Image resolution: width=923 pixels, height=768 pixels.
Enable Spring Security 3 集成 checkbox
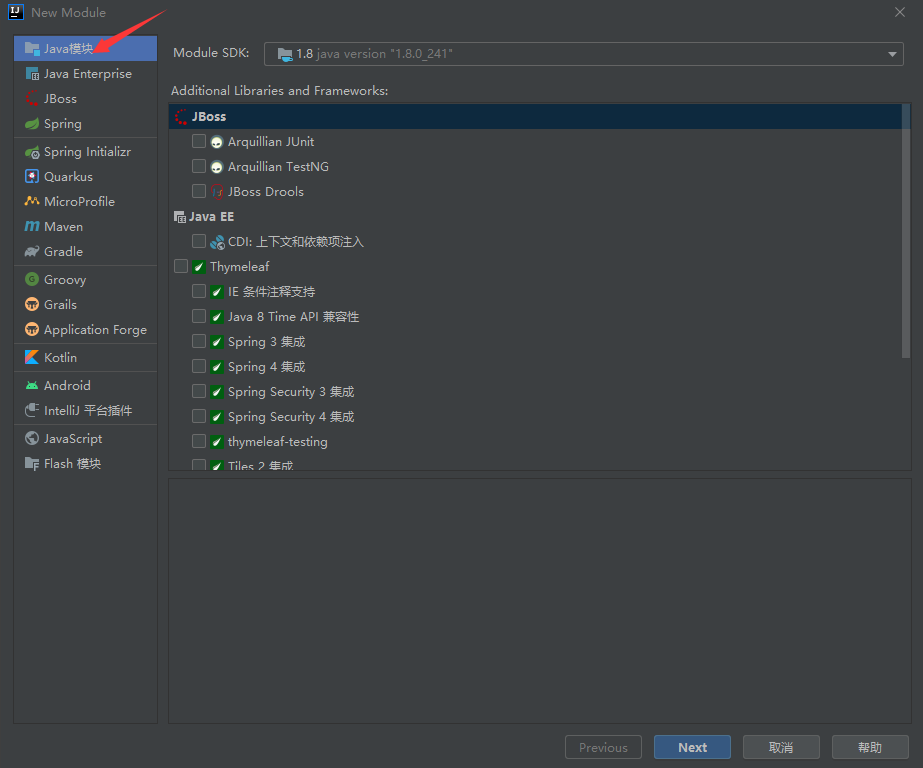coord(199,391)
